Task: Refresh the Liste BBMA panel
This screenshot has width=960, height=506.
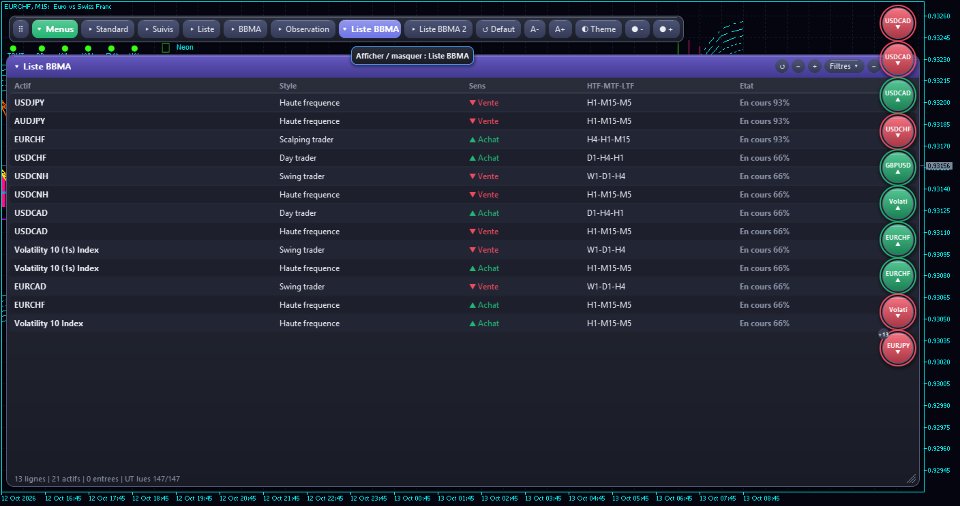Action: pyautogui.click(x=782, y=66)
